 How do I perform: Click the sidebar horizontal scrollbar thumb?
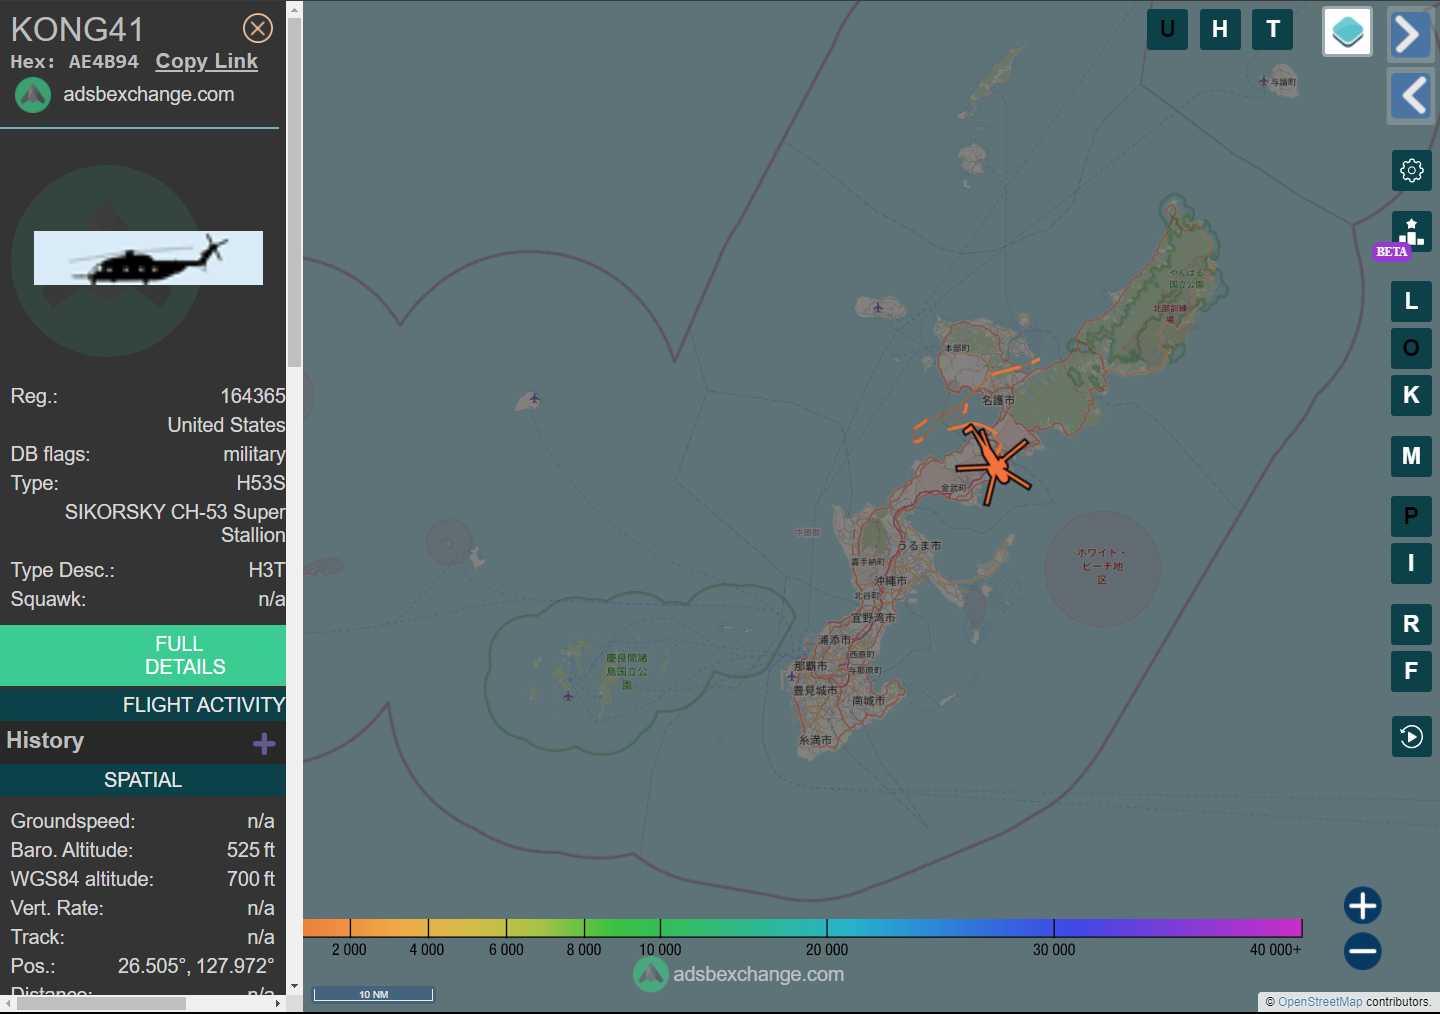(101, 1003)
